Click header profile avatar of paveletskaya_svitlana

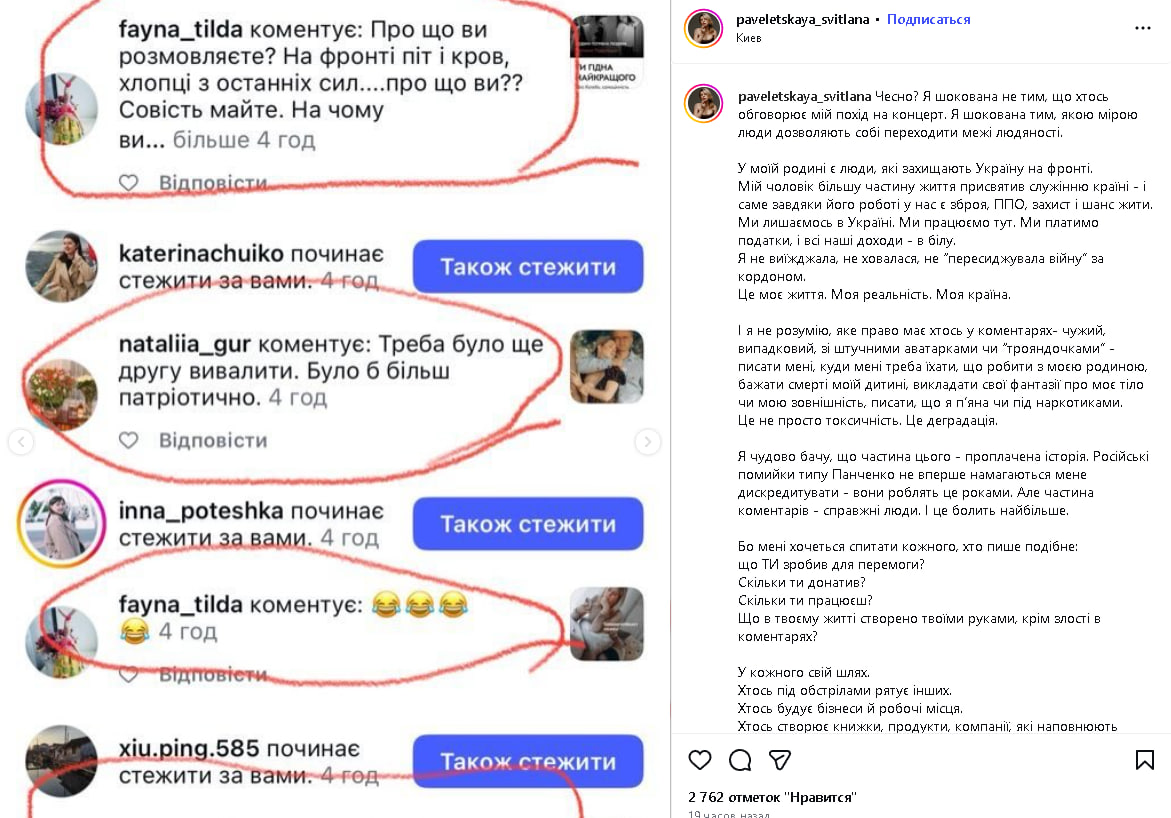point(703,28)
